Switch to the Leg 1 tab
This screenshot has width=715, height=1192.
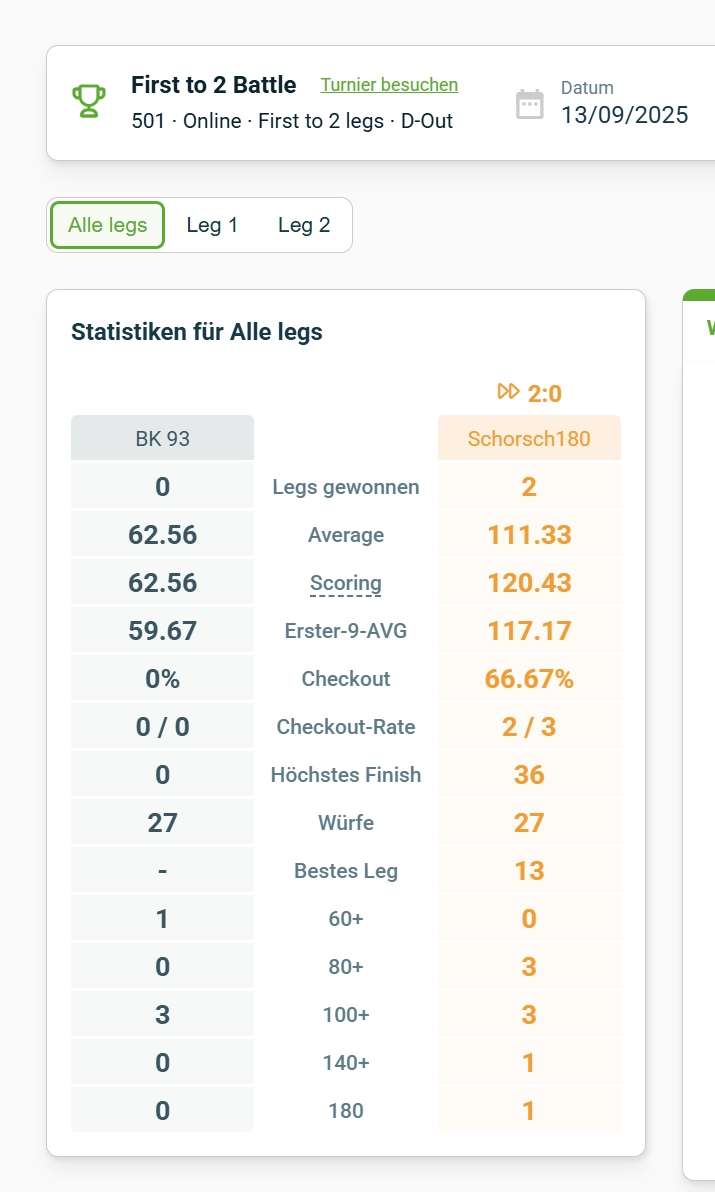pos(212,225)
